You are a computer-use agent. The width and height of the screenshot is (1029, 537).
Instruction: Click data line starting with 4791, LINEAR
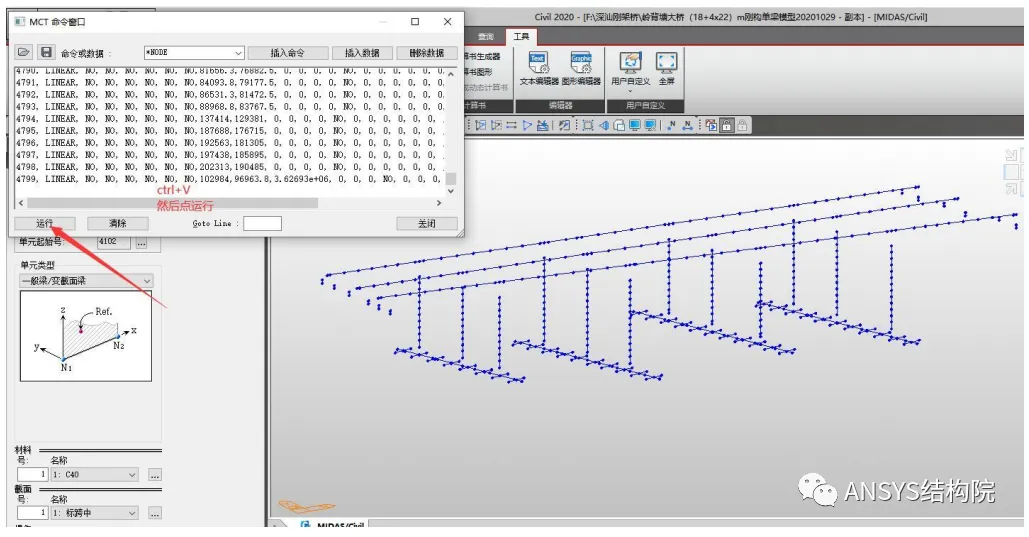click(x=230, y=83)
